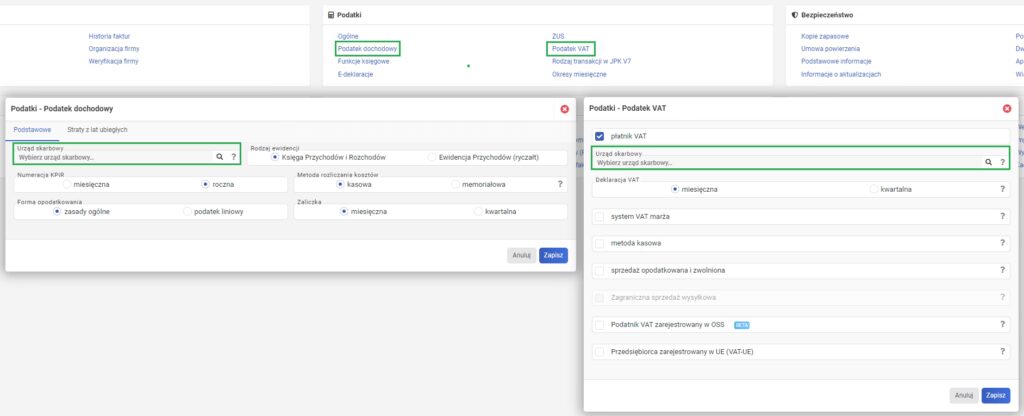Click search icon in VAT tax office field
Image resolution: width=1024 pixels, height=416 pixels.
pos(989,161)
